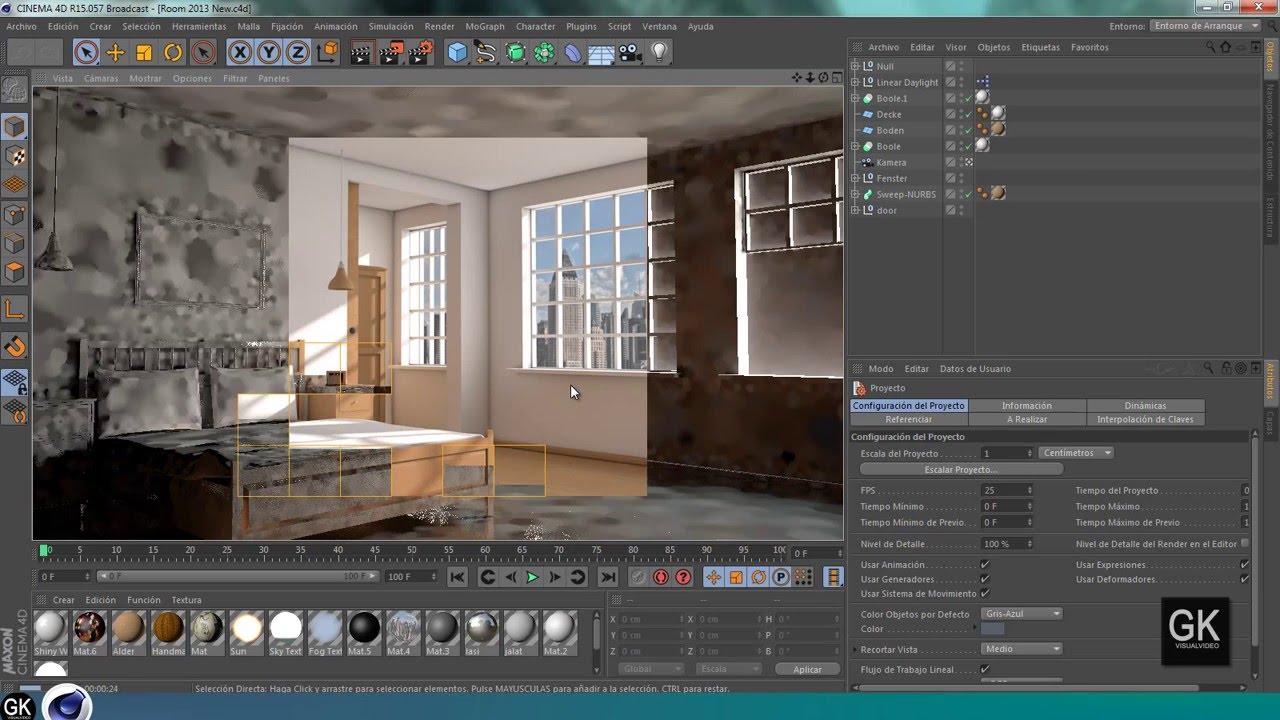The image size is (1280, 720).
Task: Click the Aplicar button
Action: (807, 669)
